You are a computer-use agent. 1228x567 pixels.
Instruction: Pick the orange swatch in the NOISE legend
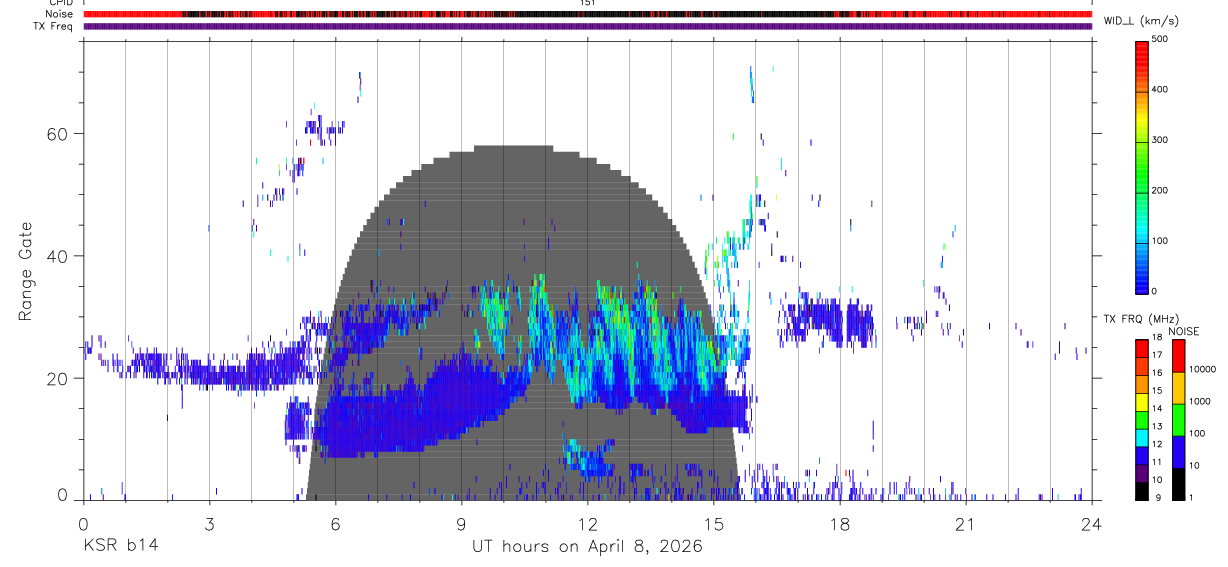coord(1177,388)
